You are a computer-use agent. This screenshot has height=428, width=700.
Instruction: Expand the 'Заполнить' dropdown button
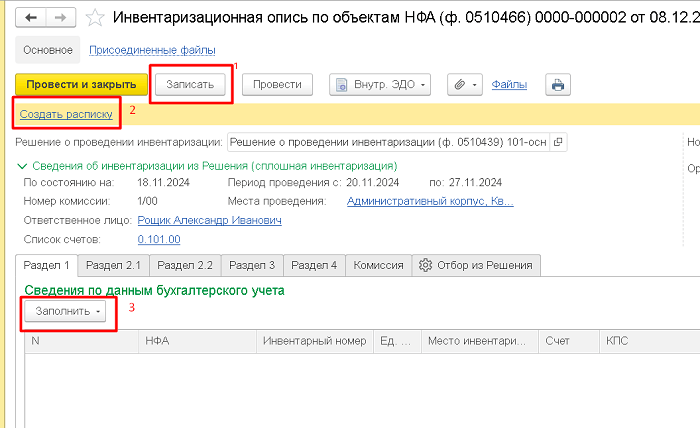click(x=64, y=311)
